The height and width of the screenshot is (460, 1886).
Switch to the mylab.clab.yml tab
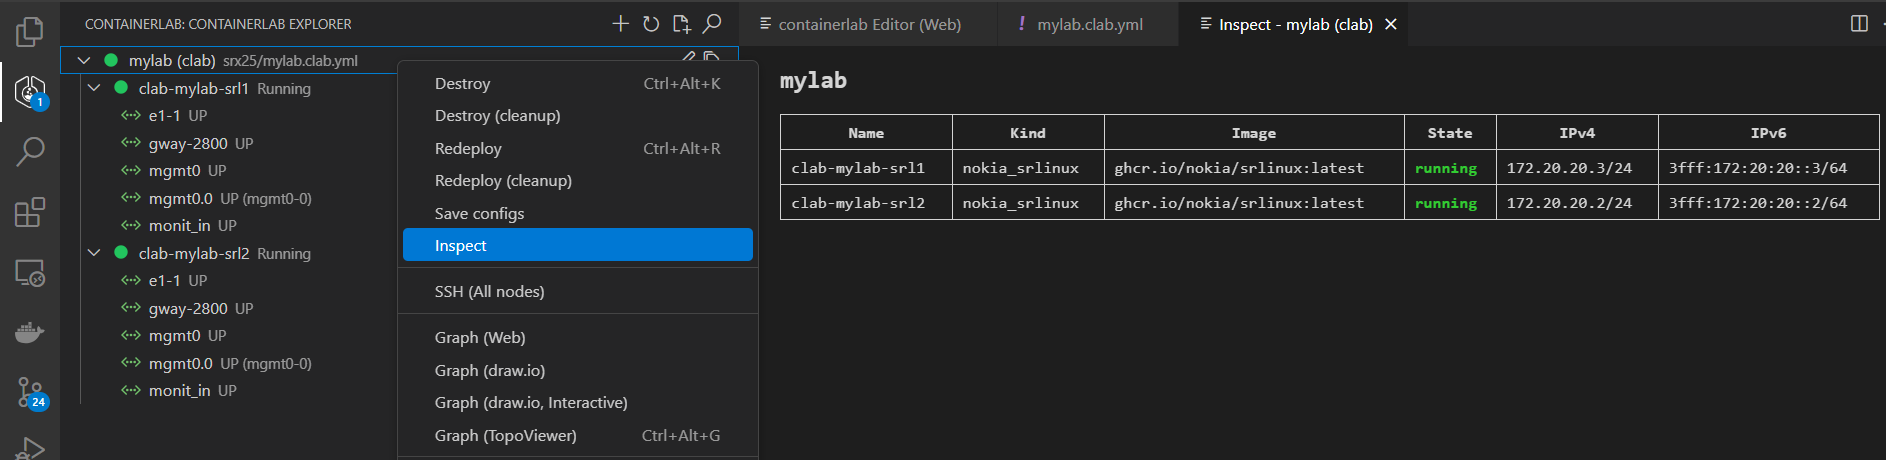point(1089,24)
